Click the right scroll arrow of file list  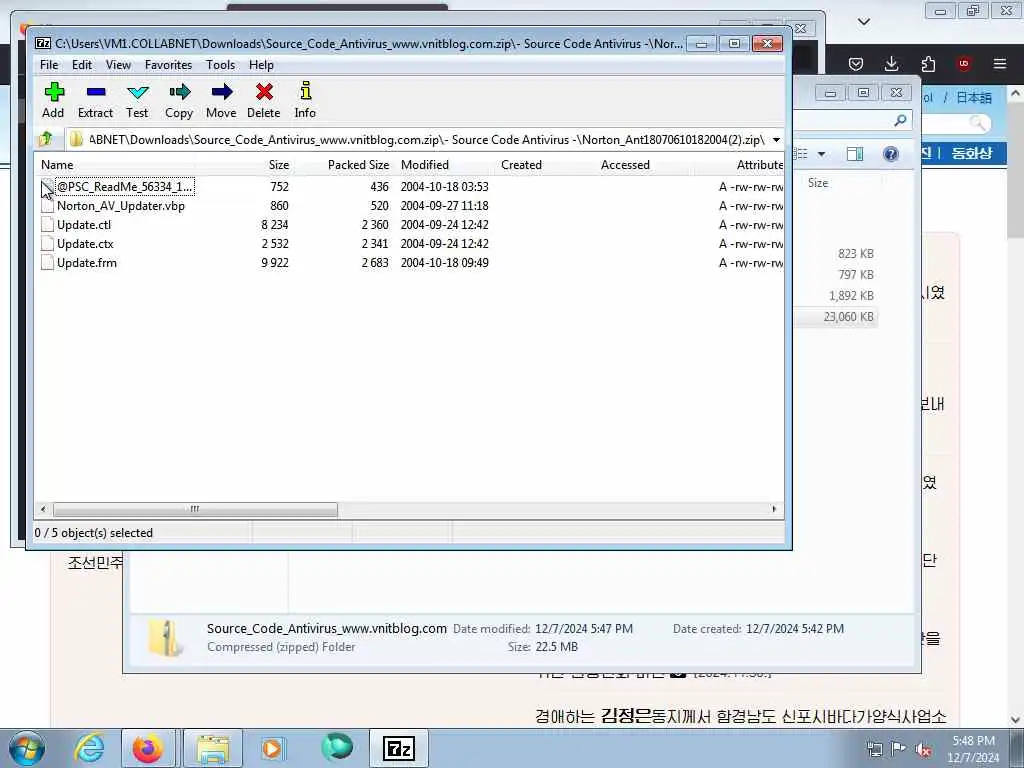click(x=775, y=509)
